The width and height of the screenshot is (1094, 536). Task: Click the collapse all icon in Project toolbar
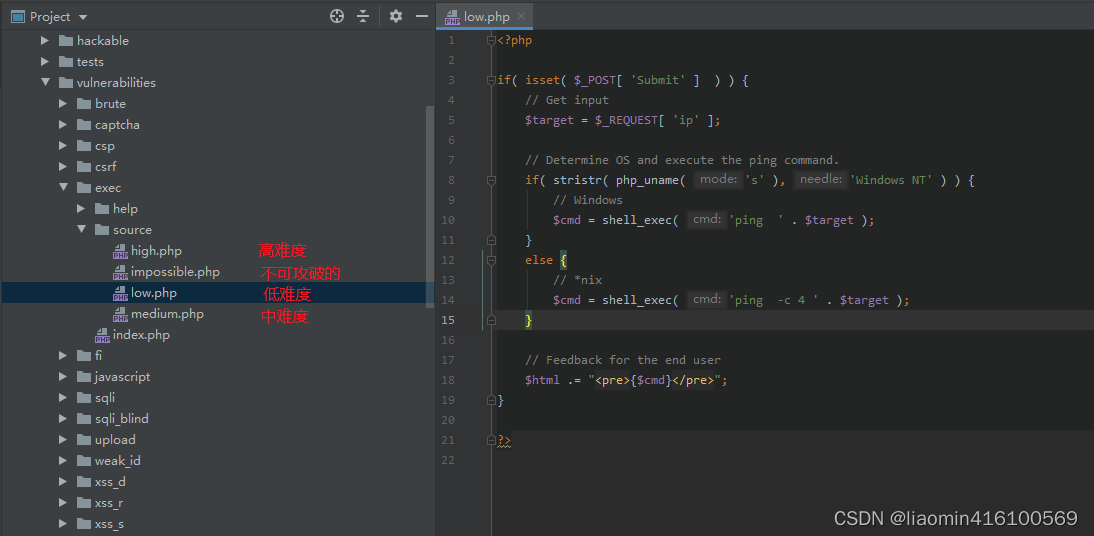pyautogui.click(x=363, y=16)
